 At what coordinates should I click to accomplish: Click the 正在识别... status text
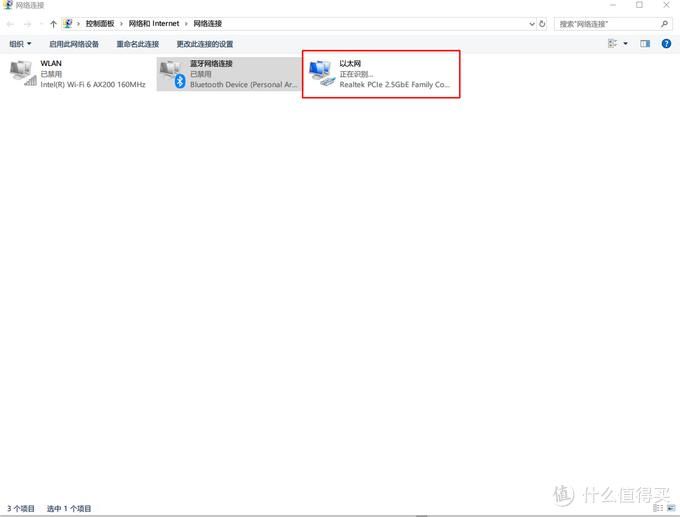click(x=356, y=74)
